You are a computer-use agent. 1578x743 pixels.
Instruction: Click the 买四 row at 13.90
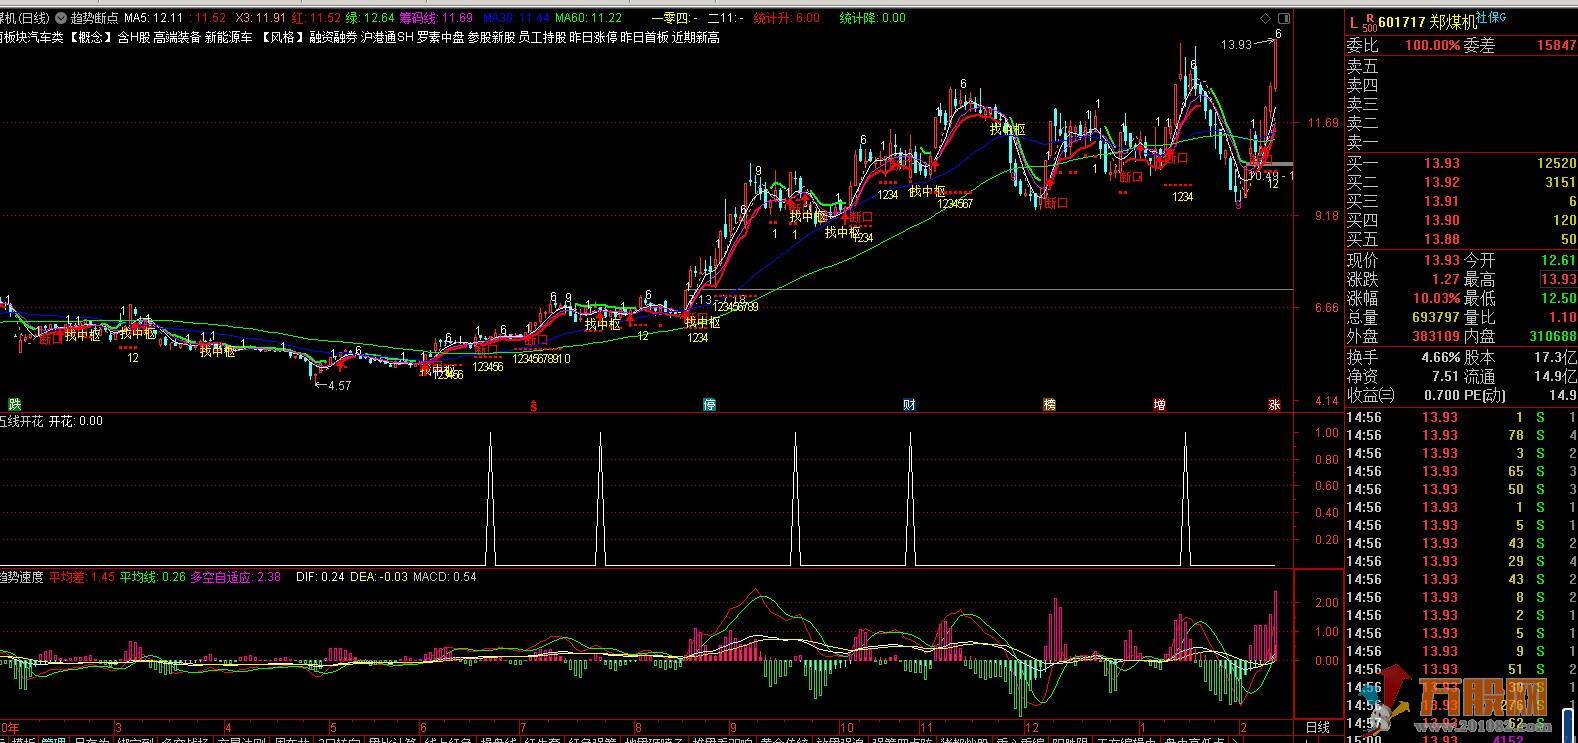pos(1461,220)
